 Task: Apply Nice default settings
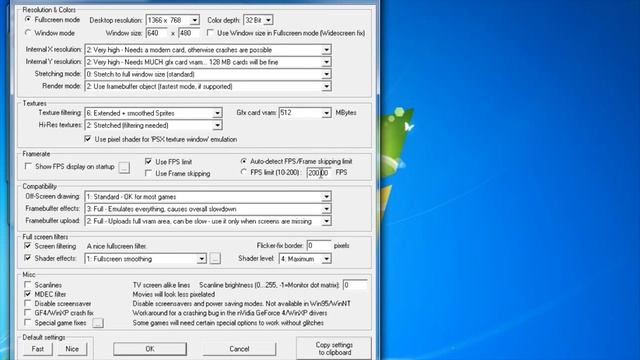click(x=72, y=349)
